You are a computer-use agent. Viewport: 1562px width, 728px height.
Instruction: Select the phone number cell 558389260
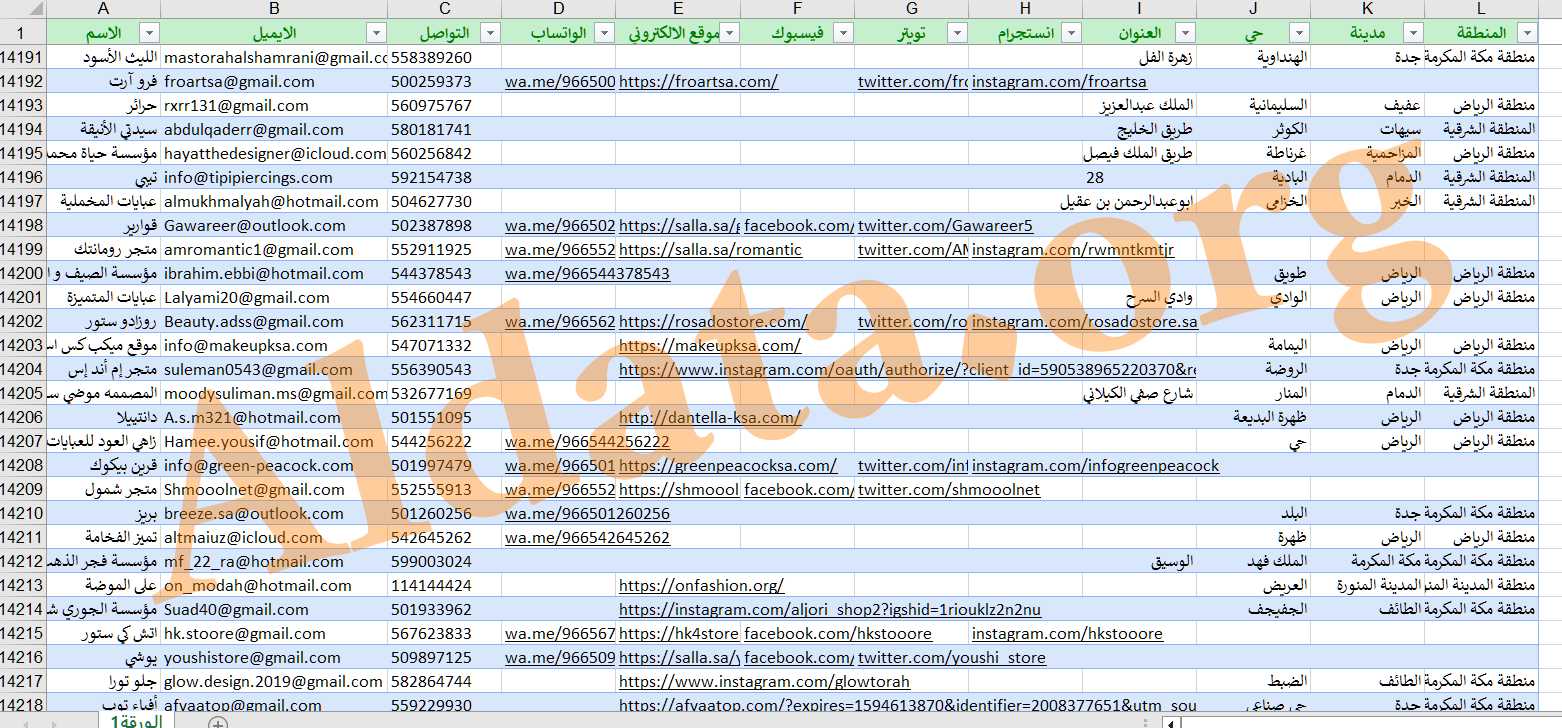(445, 57)
